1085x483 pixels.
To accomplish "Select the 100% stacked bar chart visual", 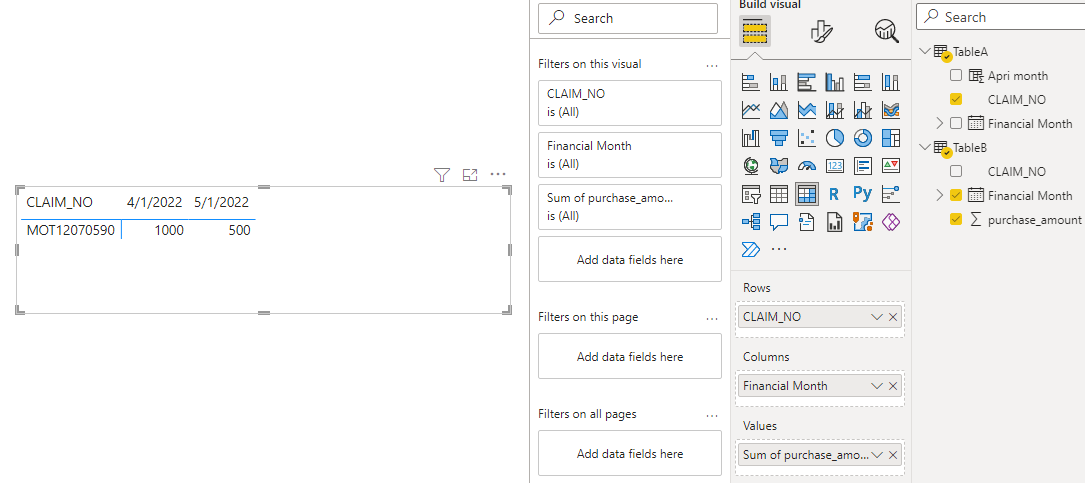I will [863, 83].
